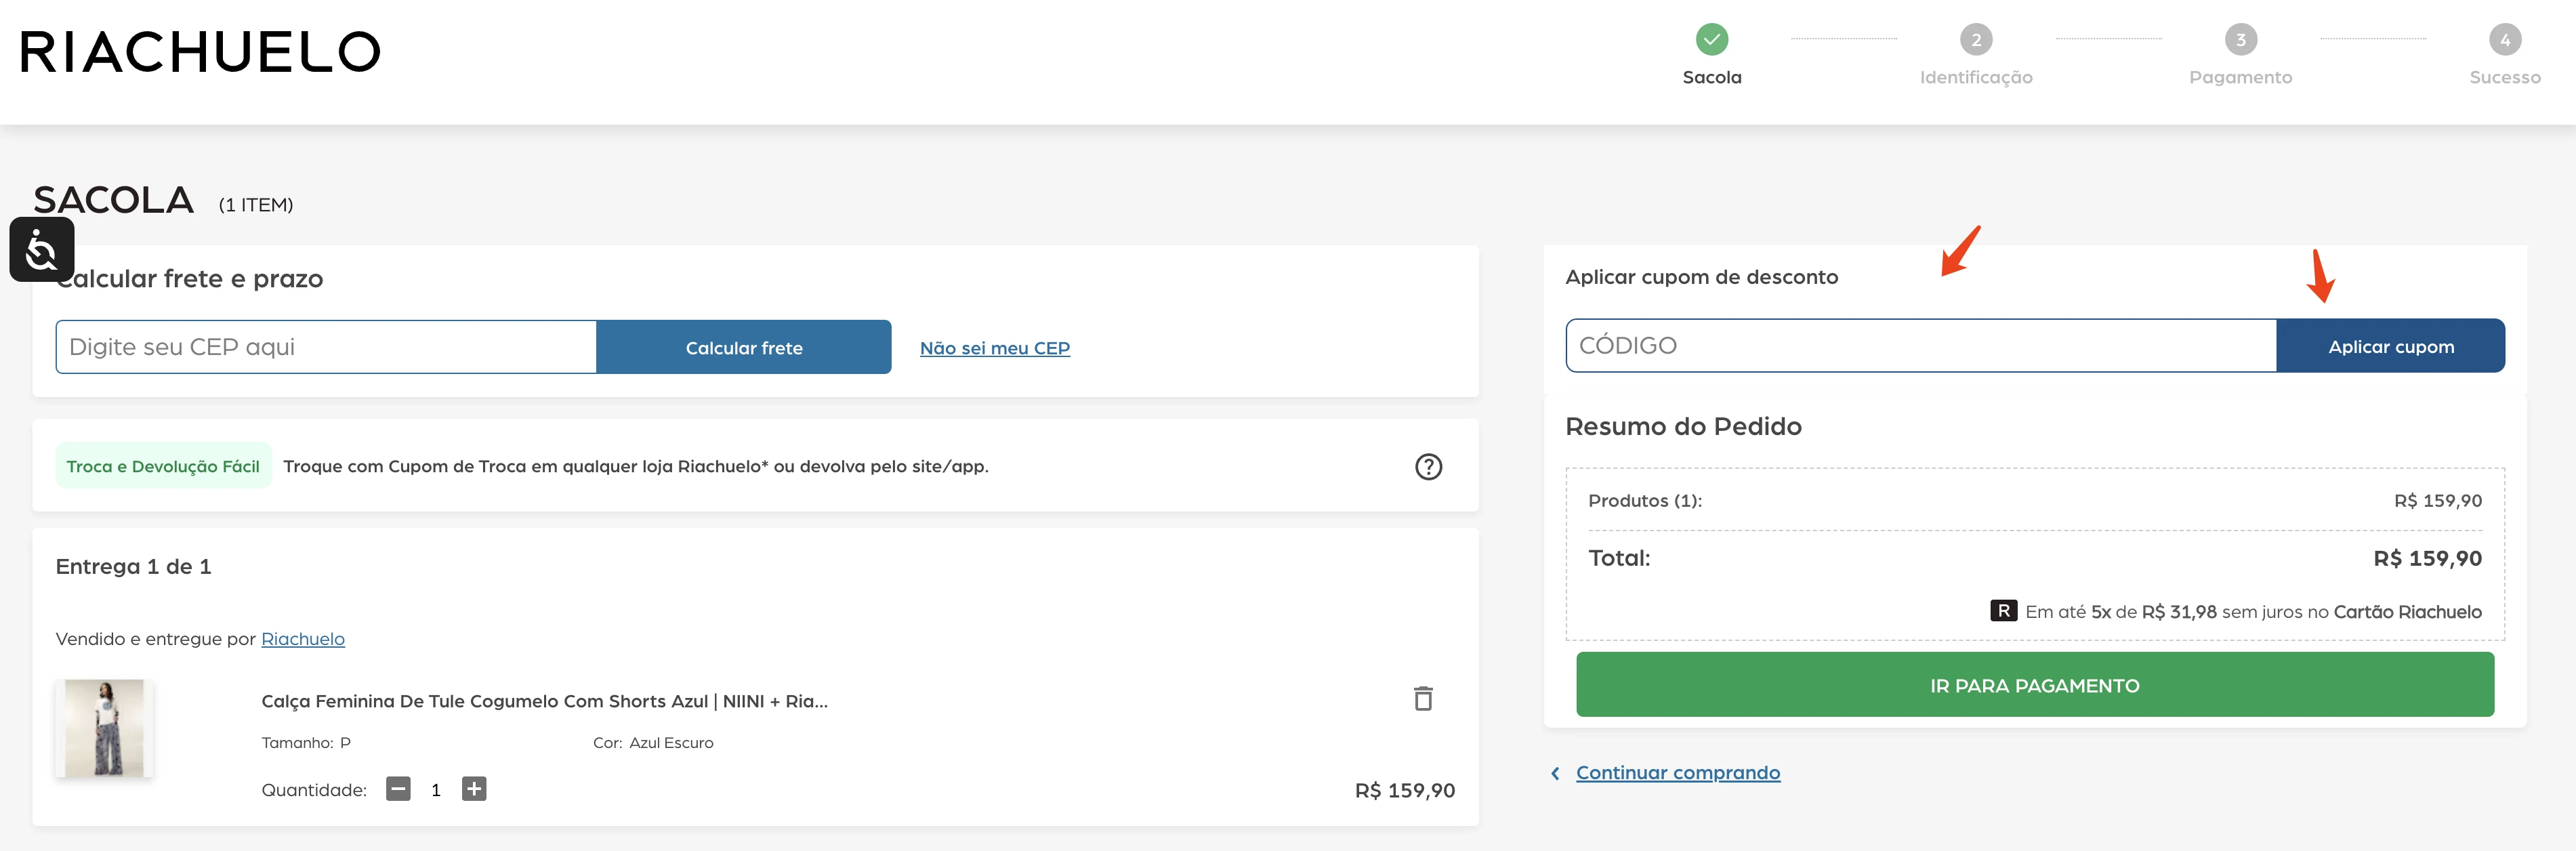Click the Riachuelo logo
The width and height of the screenshot is (2576, 851).
(200, 52)
